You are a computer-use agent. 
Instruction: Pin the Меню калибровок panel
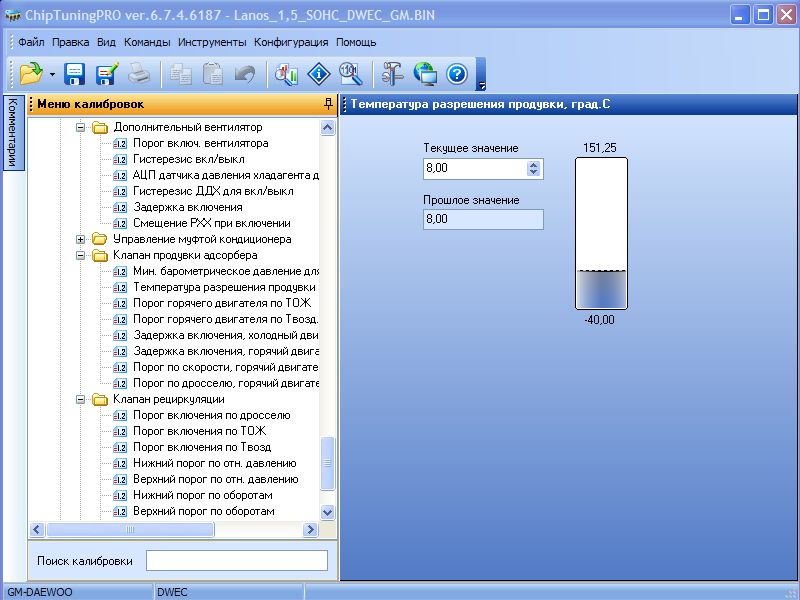[328, 104]
